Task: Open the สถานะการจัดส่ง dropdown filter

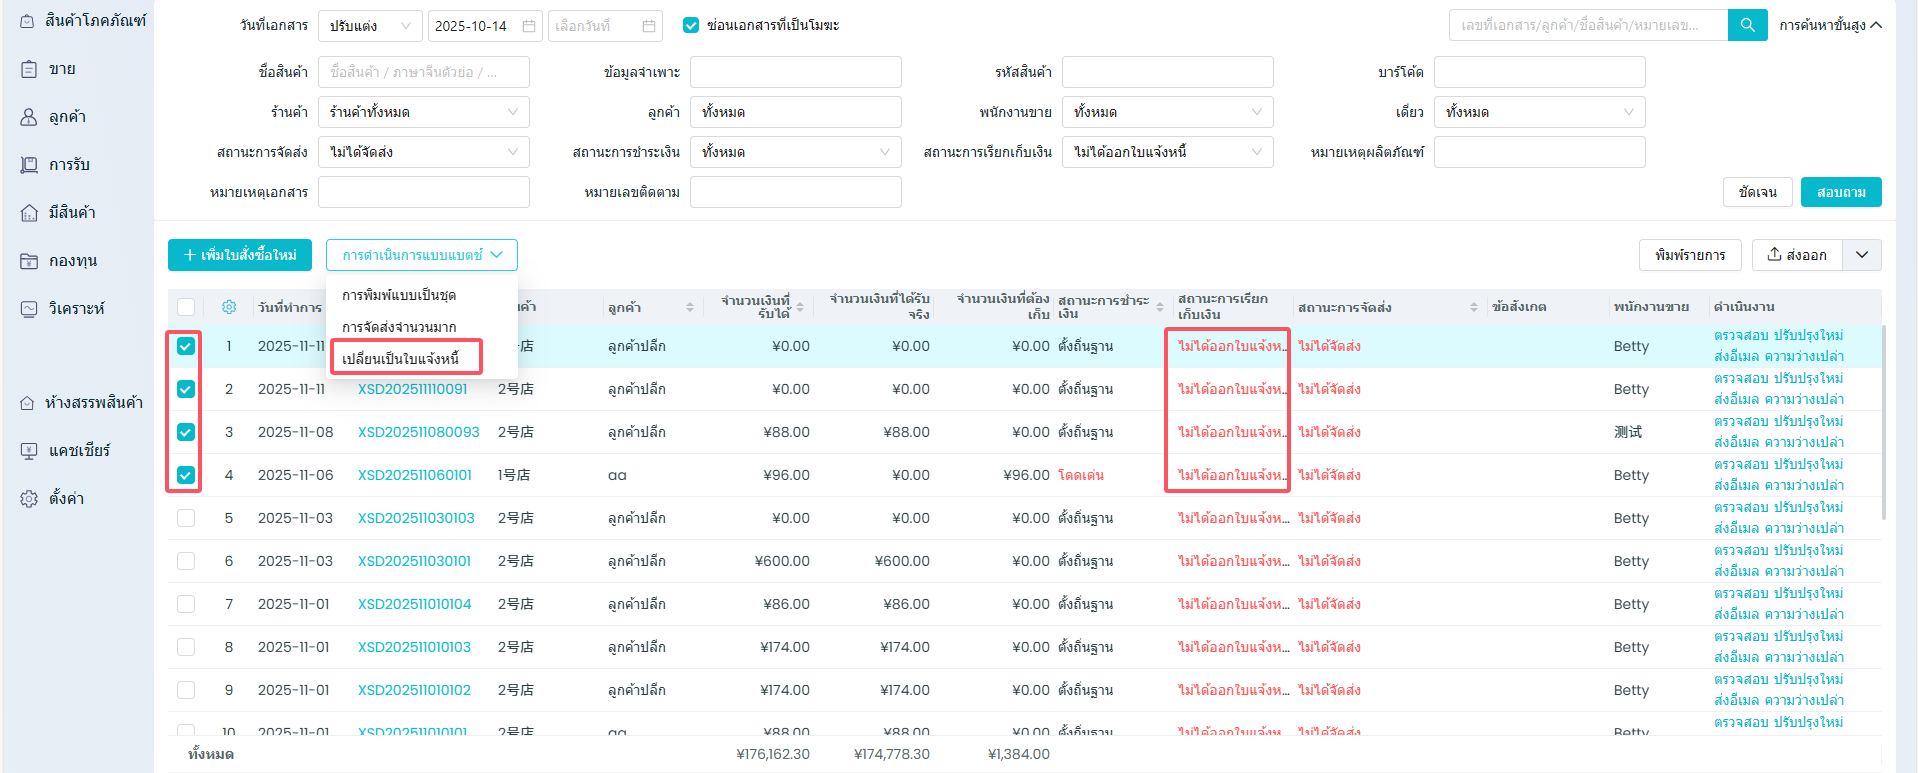Action: pos(423,152)
